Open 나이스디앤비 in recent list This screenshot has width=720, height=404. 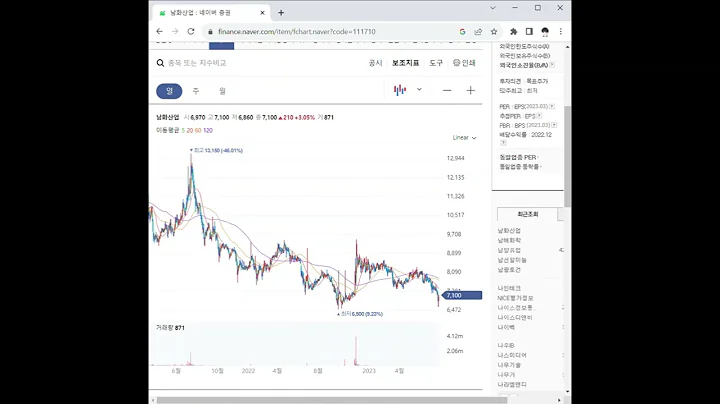(x=515, y=317)
